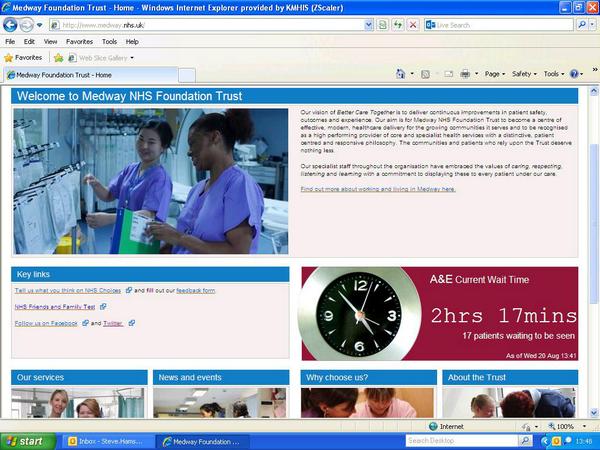Open a new blank tab
Image resolution: width=600 pixels, height=450 pixels.
pyautogui.click(x=187, y=75)
